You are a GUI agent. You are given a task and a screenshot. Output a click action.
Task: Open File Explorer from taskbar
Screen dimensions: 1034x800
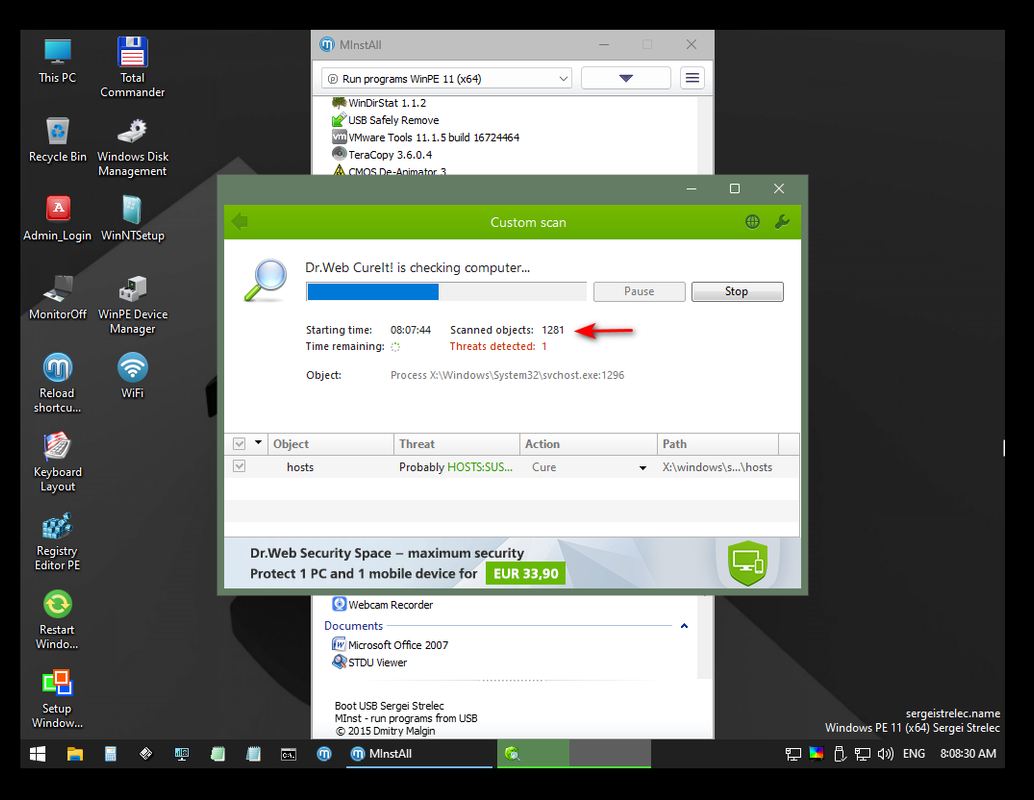[75, 754]
